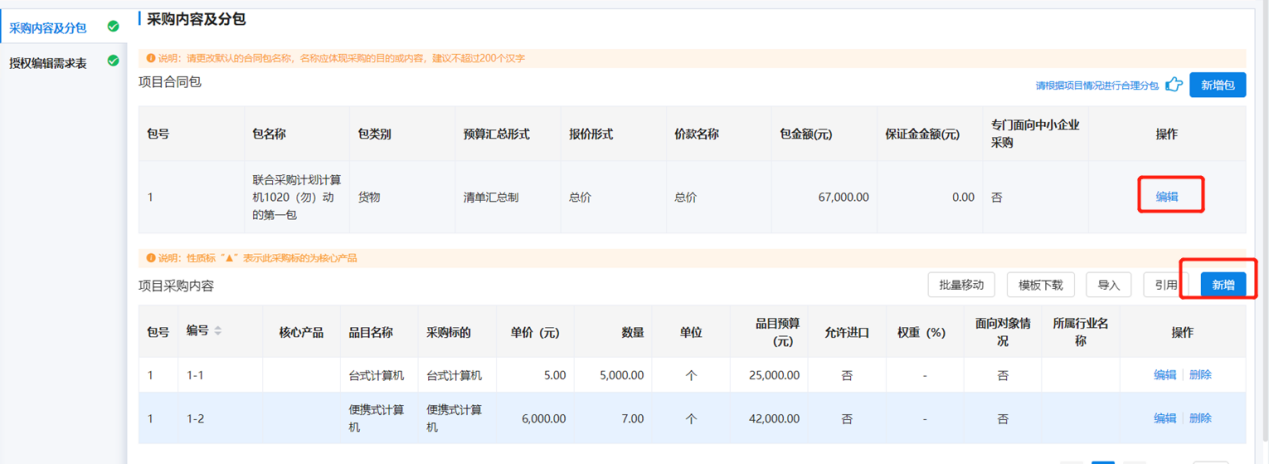1269x464 pixels.
Task: Click the orange info icon above 项目采购内容
Action: point(151,258)
